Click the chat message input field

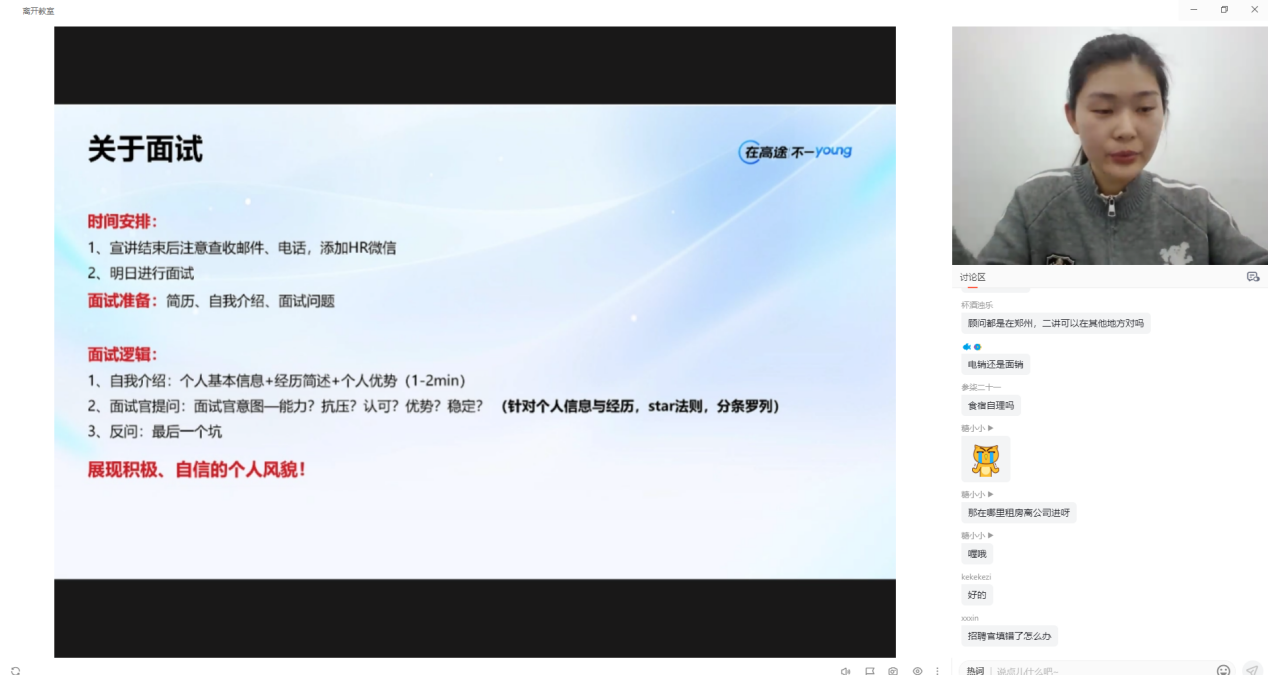[1100, 671]
